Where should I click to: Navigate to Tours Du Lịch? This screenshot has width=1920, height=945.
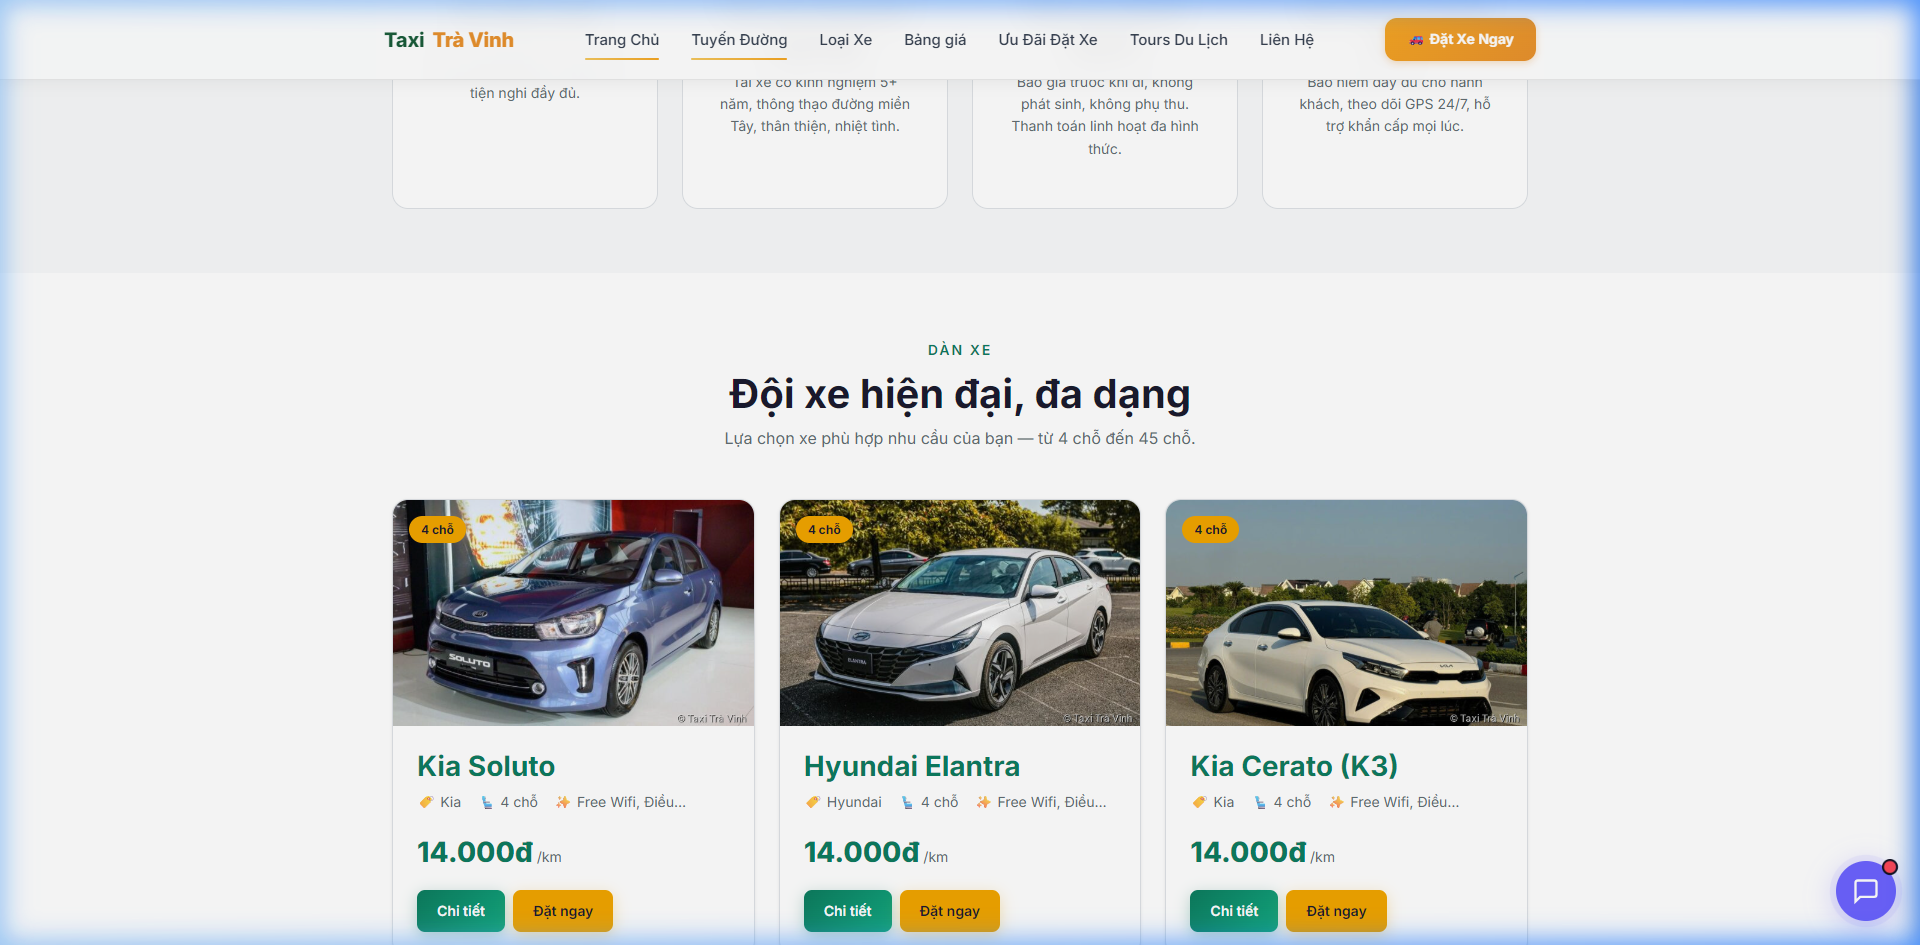[x=1178, y=40]
